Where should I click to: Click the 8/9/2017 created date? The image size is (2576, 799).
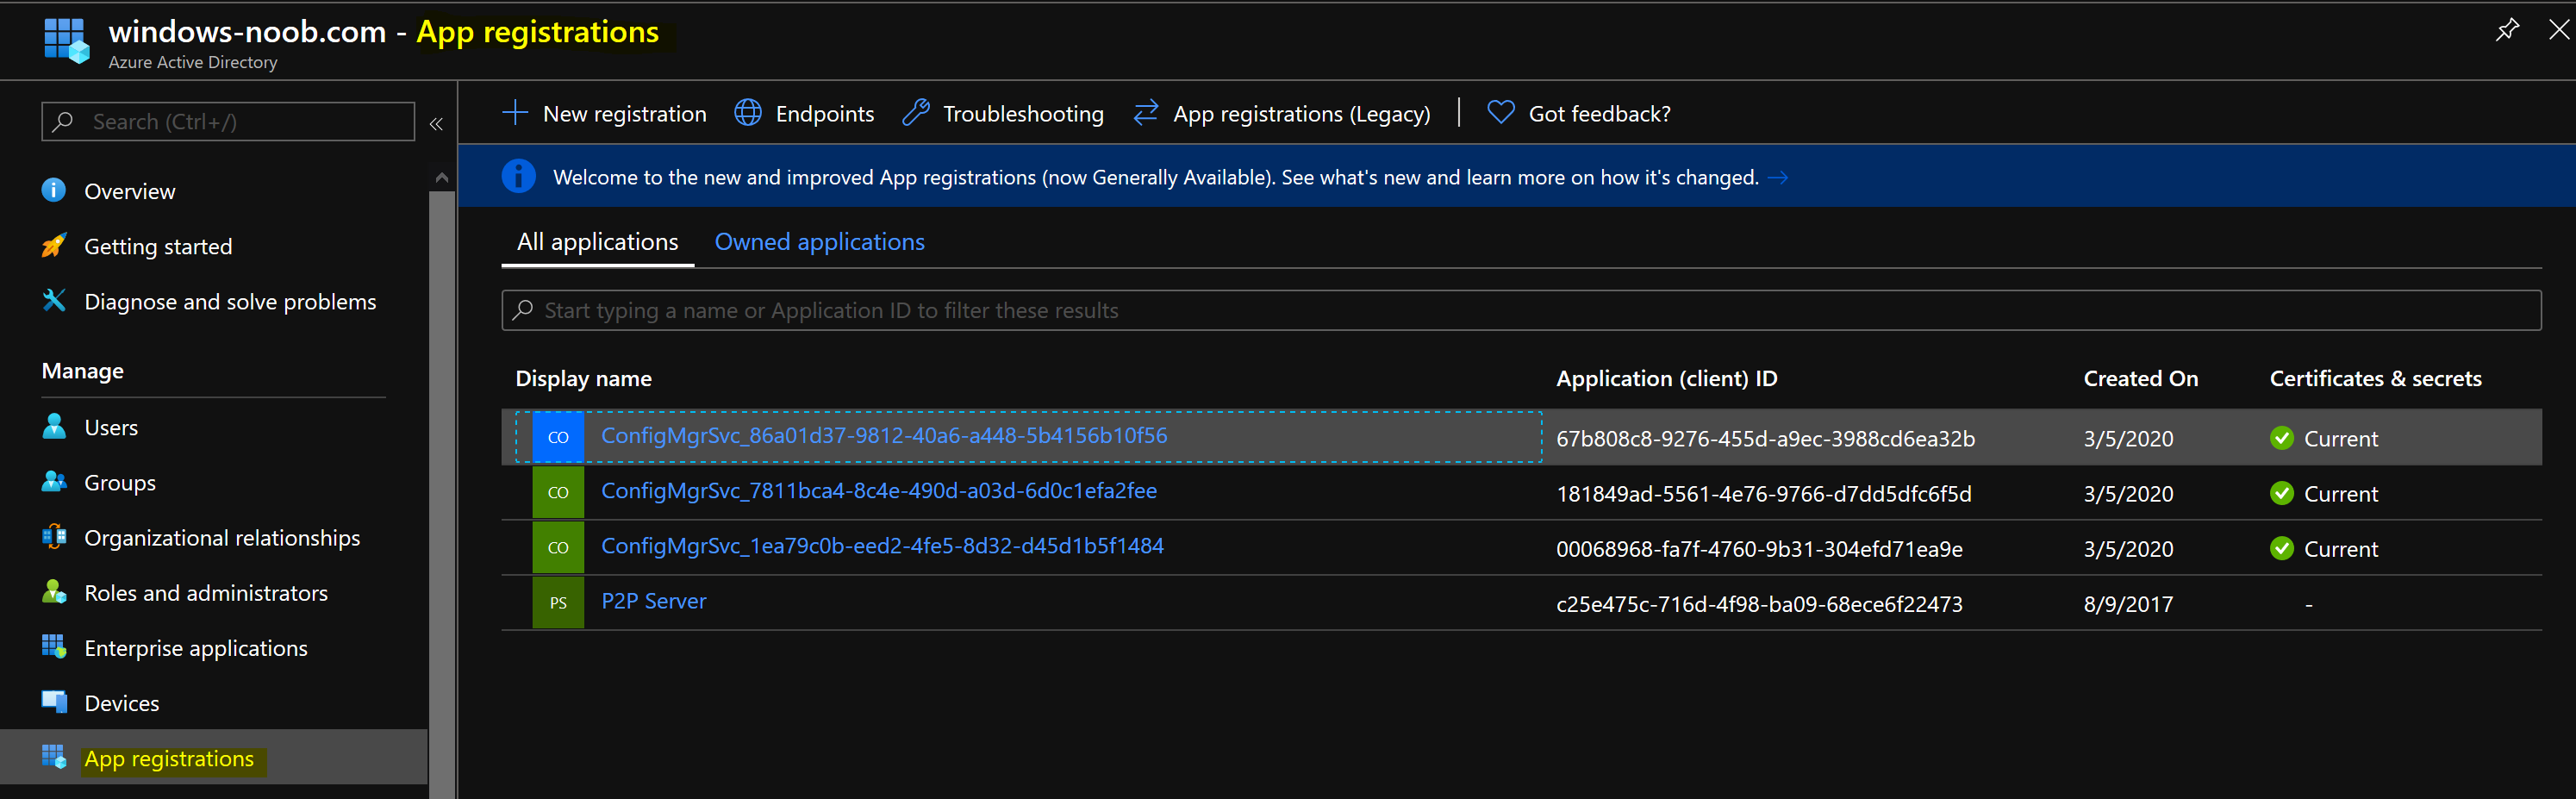click(2128, 604)
